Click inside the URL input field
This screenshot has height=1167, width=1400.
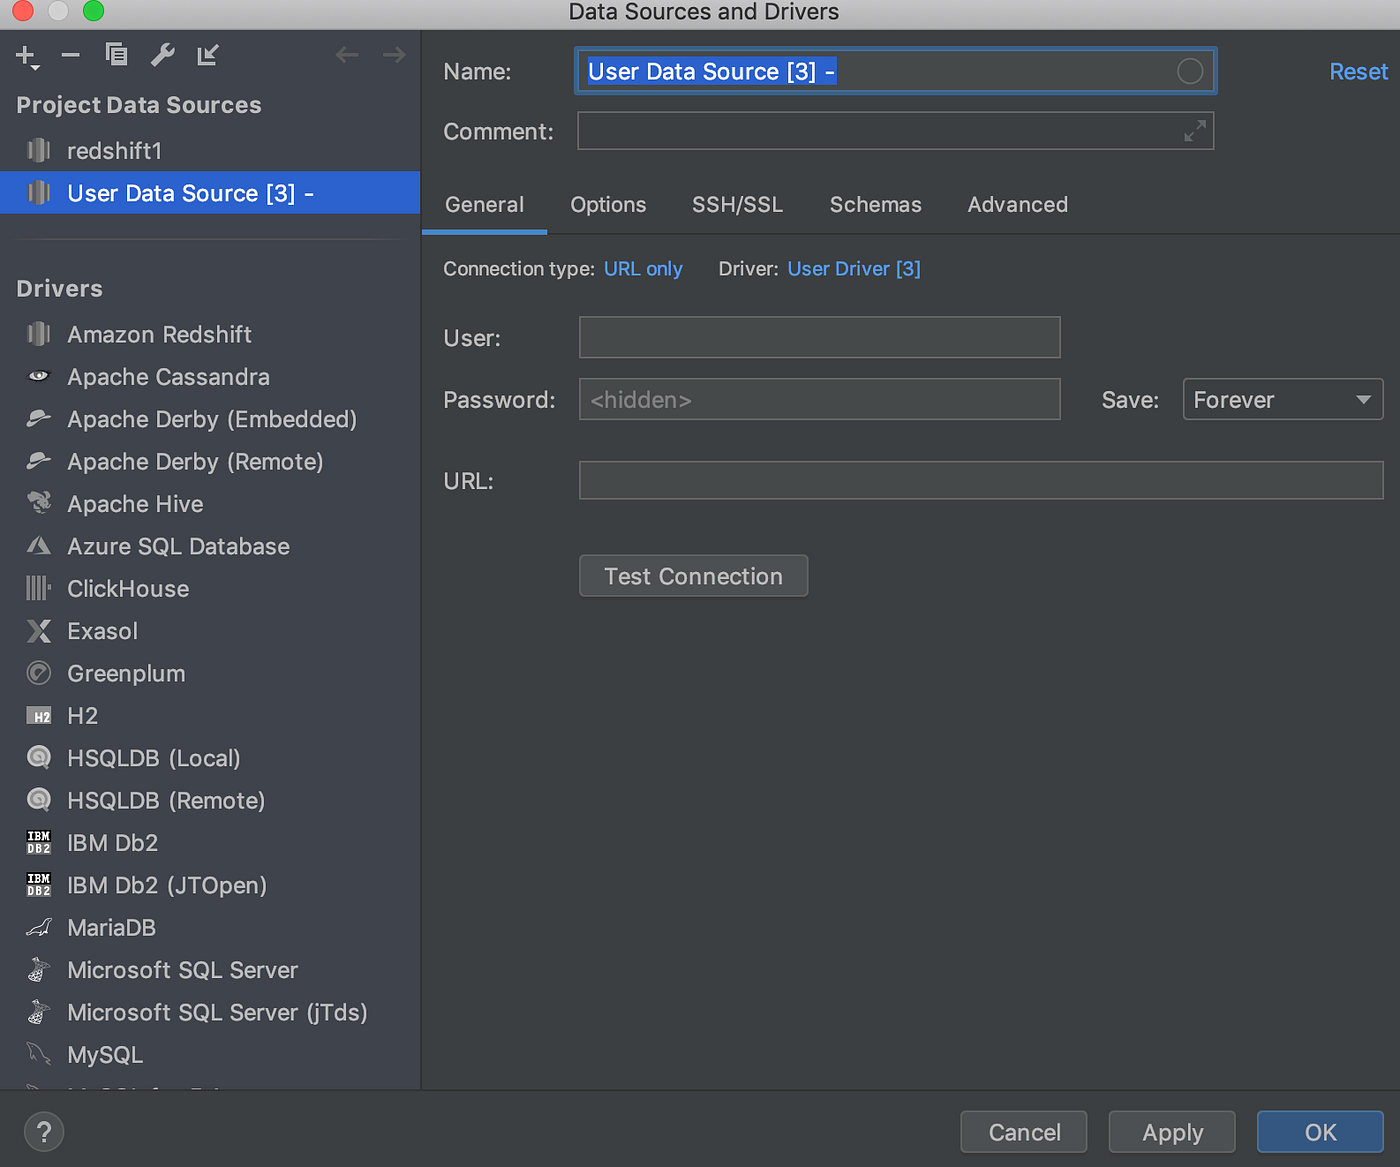click(x=980, y=480)
